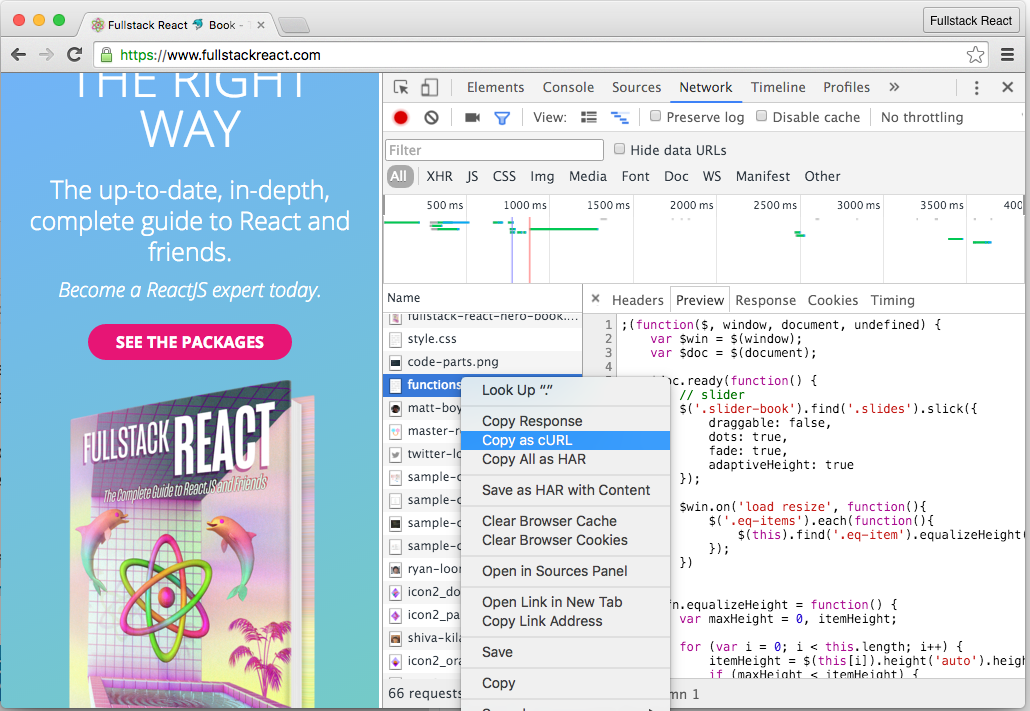The width and height of the screenshot is (1030, 711).
Task: Click the browser address bar URL
Action: tap(220, 55)
